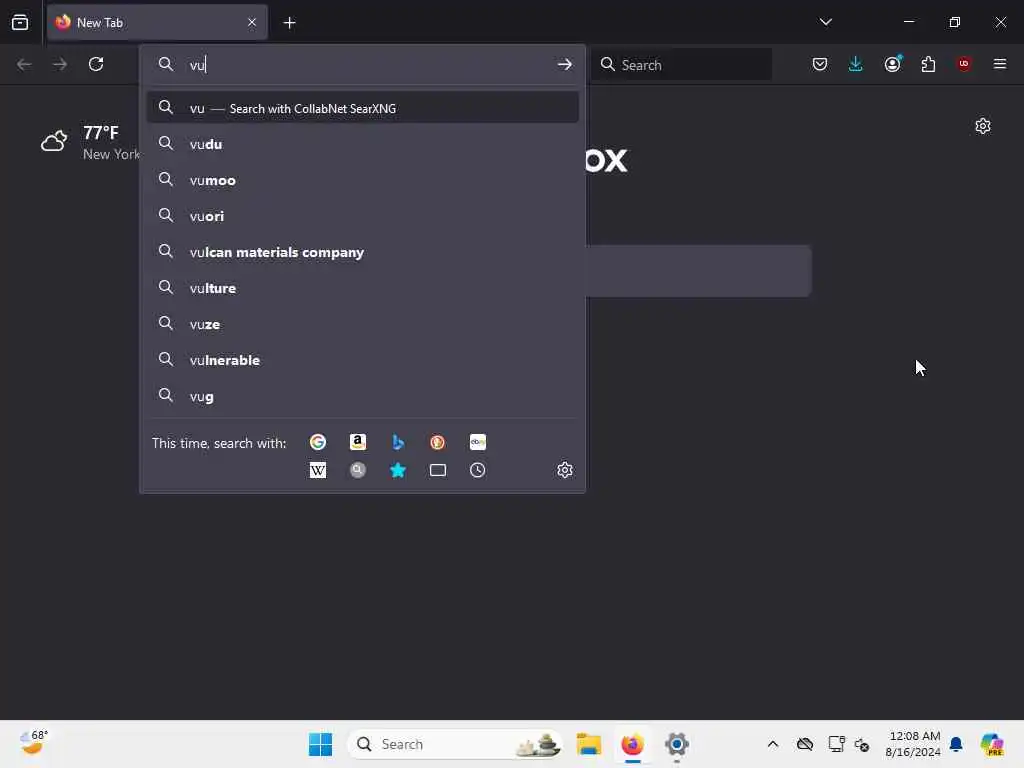
Task: Open Windows Start menu
Action: tap(321, 744)
